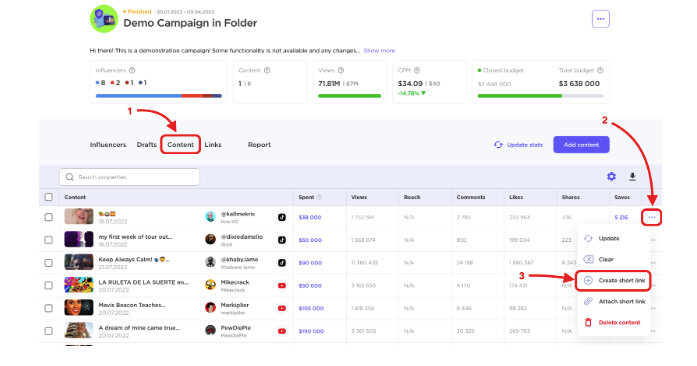
Task: Expand the description with Show more
Action: [379, 51]
